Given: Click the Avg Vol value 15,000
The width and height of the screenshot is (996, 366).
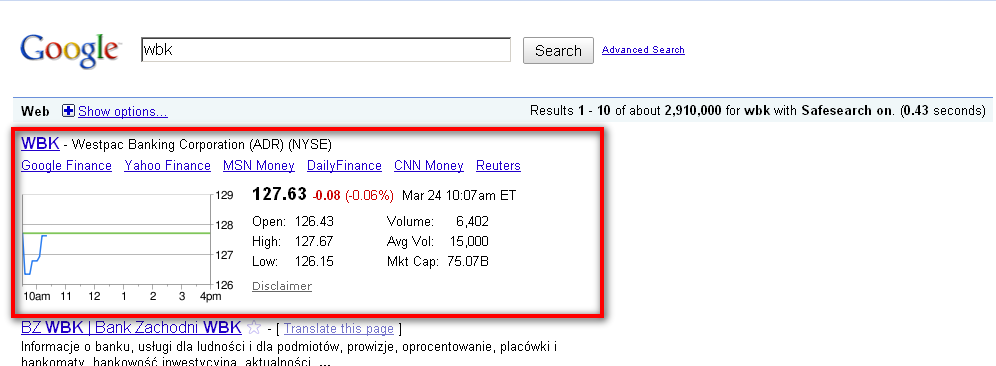Looking at the screenshot, I should coord(469,241).
